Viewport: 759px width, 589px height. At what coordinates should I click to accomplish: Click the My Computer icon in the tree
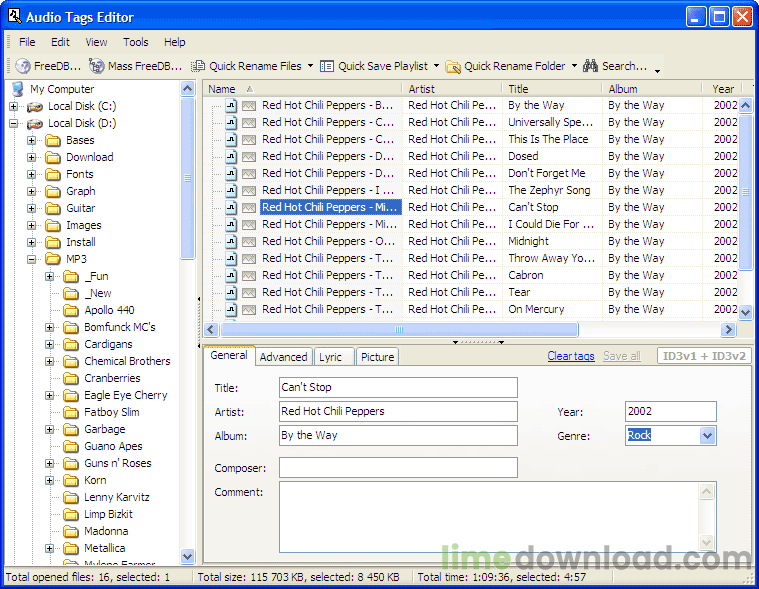click(x=18, y=89)
